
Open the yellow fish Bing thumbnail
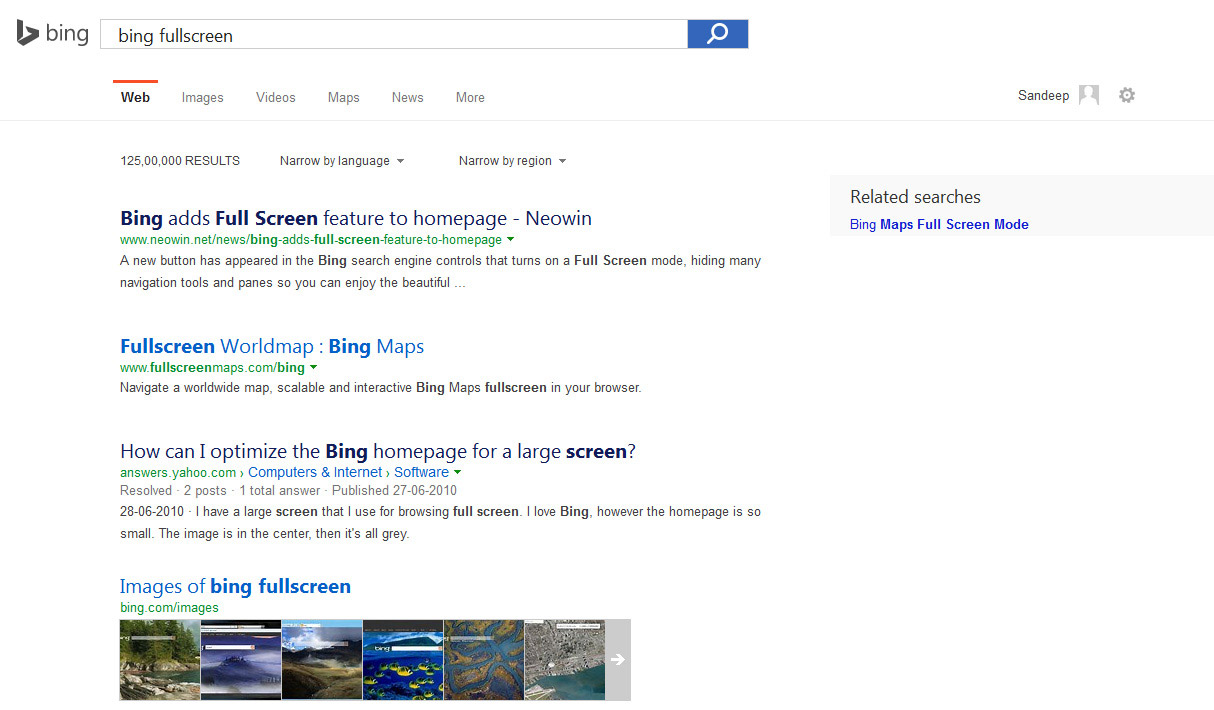403,660
